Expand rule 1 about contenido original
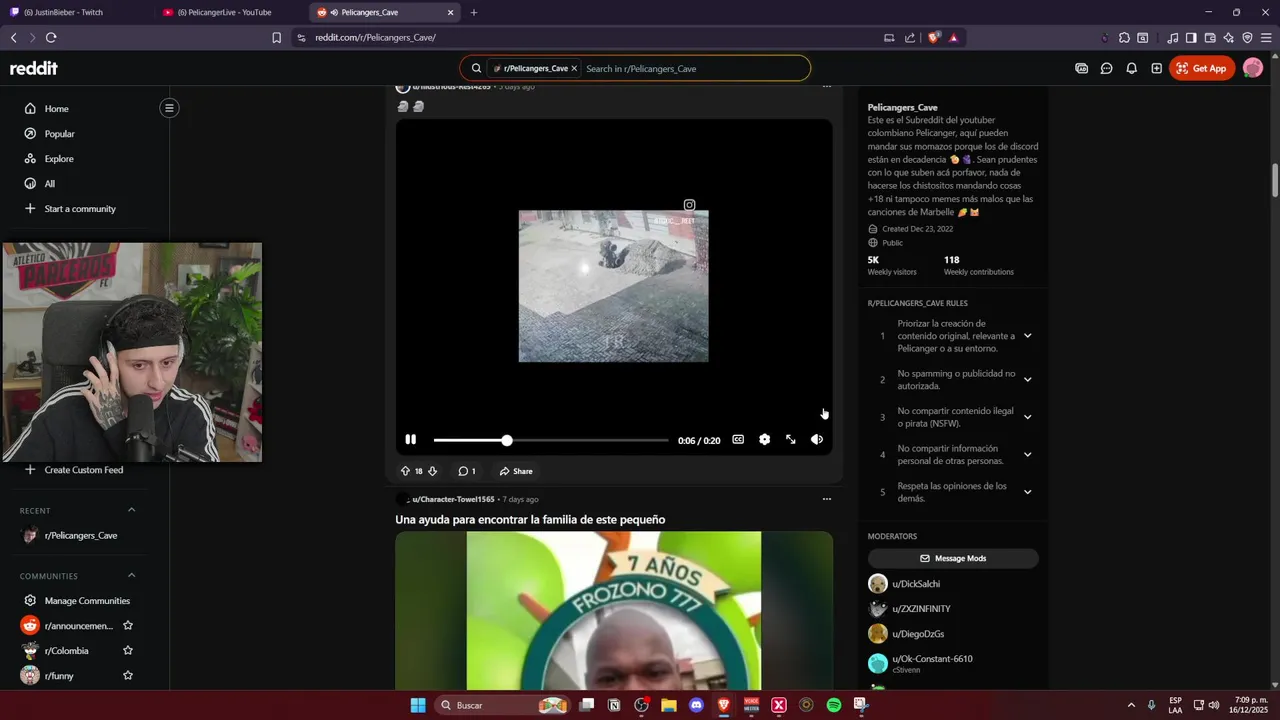The image size is (1280, 720). point(1027,336)
